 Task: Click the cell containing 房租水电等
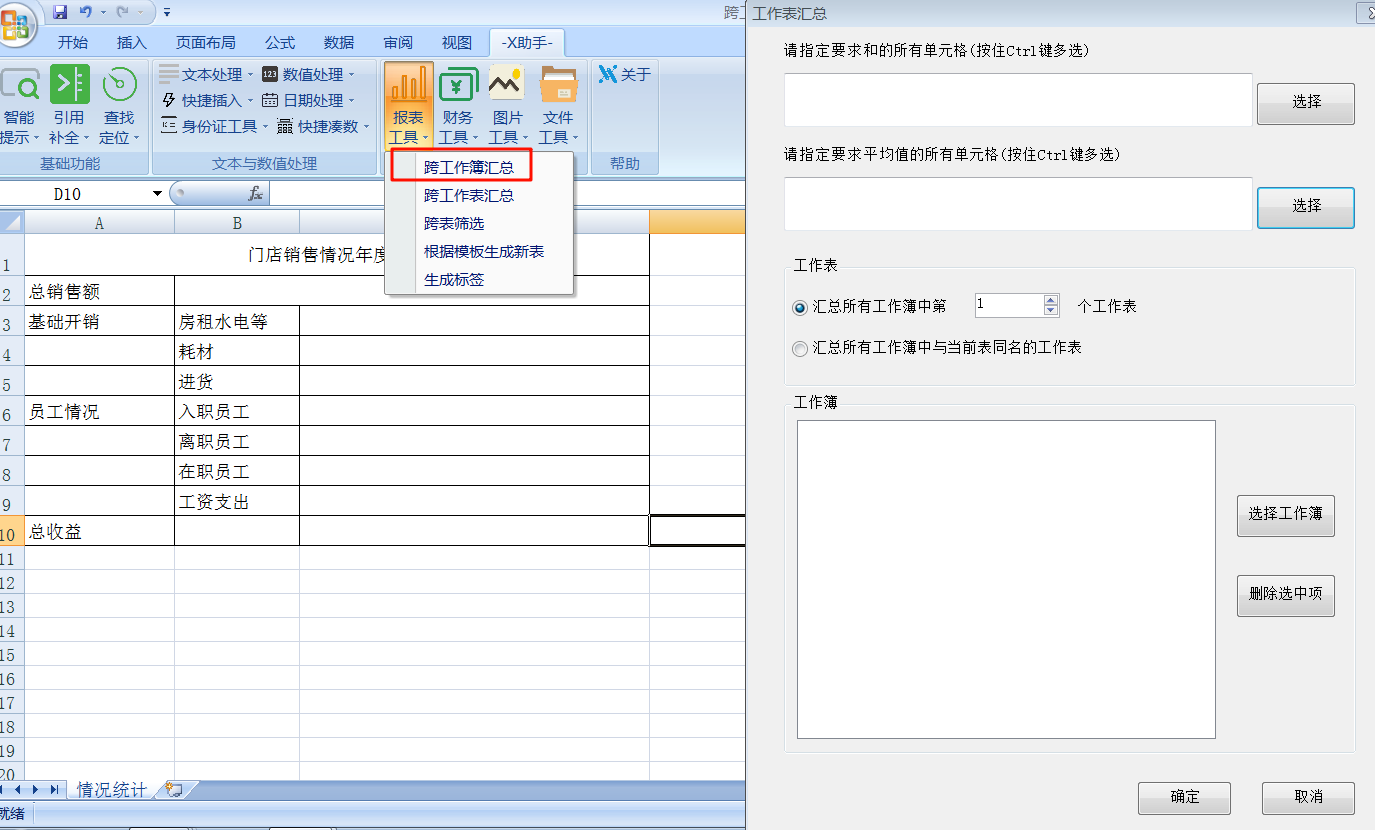pyautogui.click(x=237, y=322)
